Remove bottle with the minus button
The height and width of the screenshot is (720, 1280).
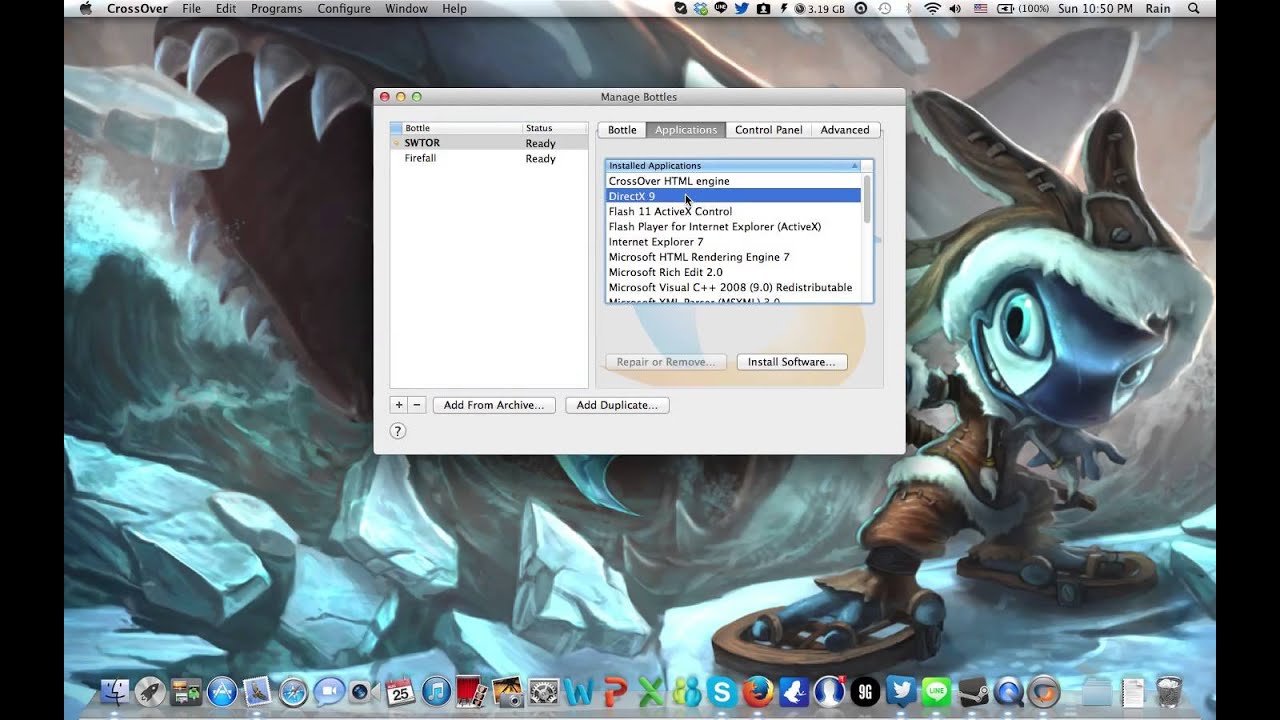tap(417, 405)
